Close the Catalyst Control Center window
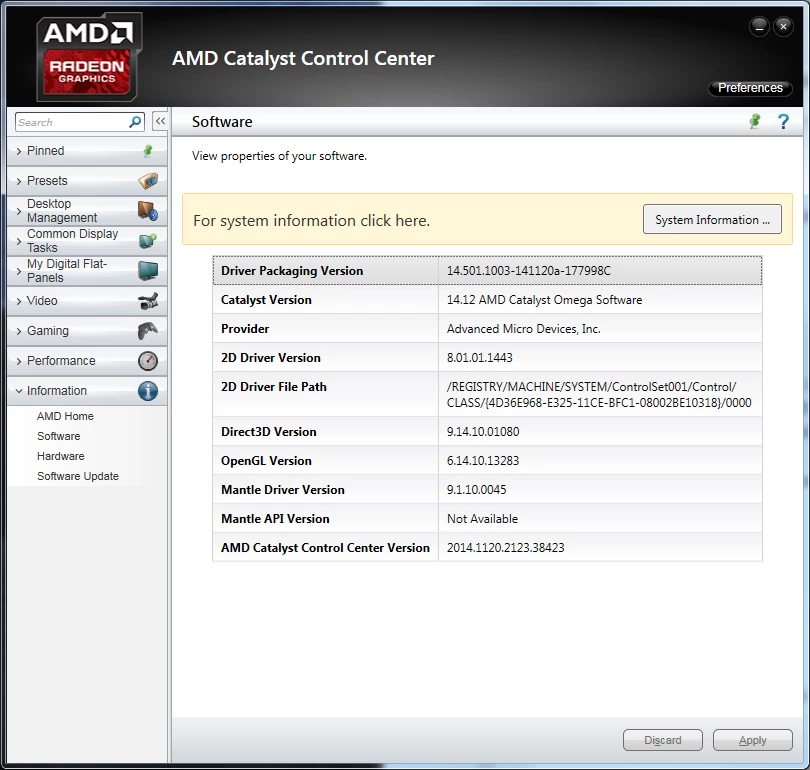Viewport: 810px width, 770px height. click(x=783, y=27)
